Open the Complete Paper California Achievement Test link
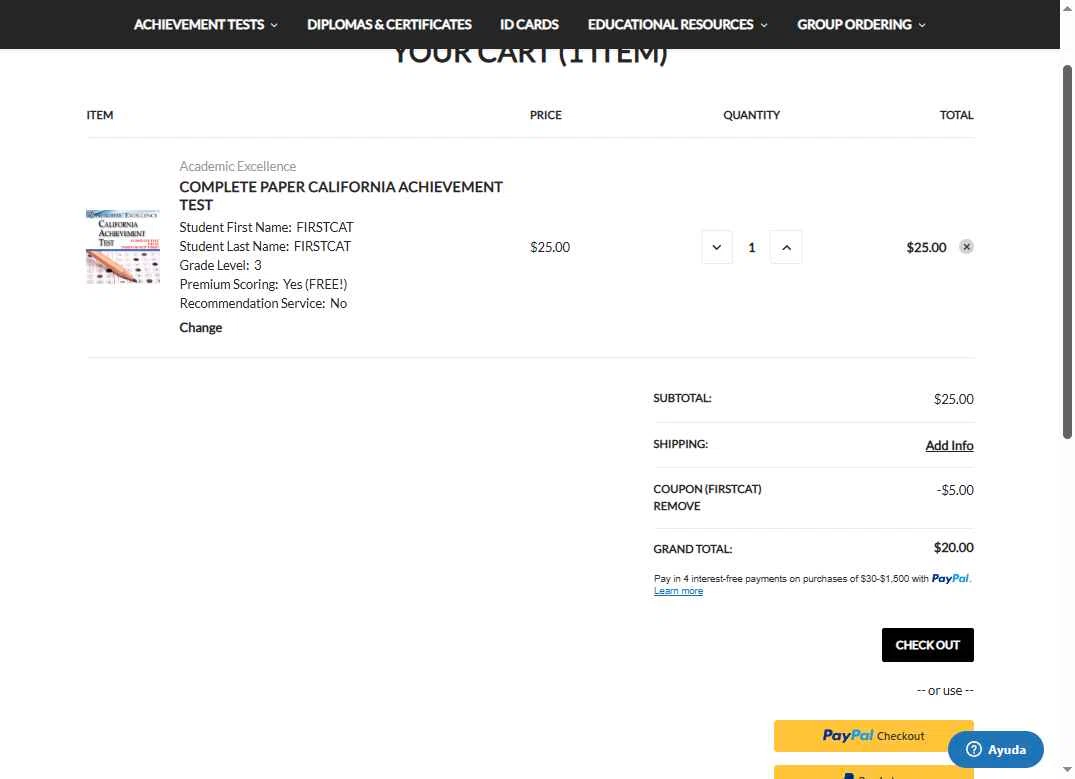1075x779 pixels. (341, 195)
